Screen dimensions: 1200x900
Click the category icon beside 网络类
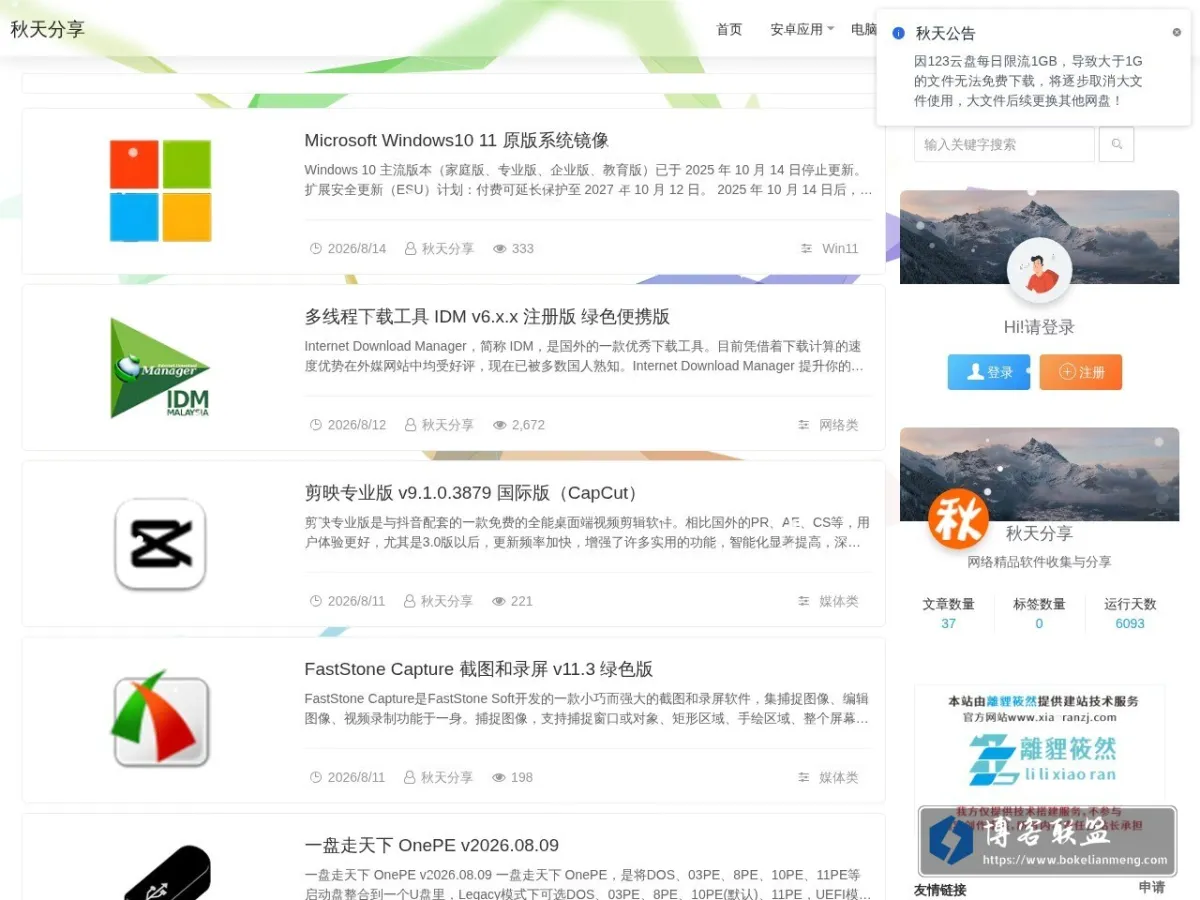[x=803, y=425]
